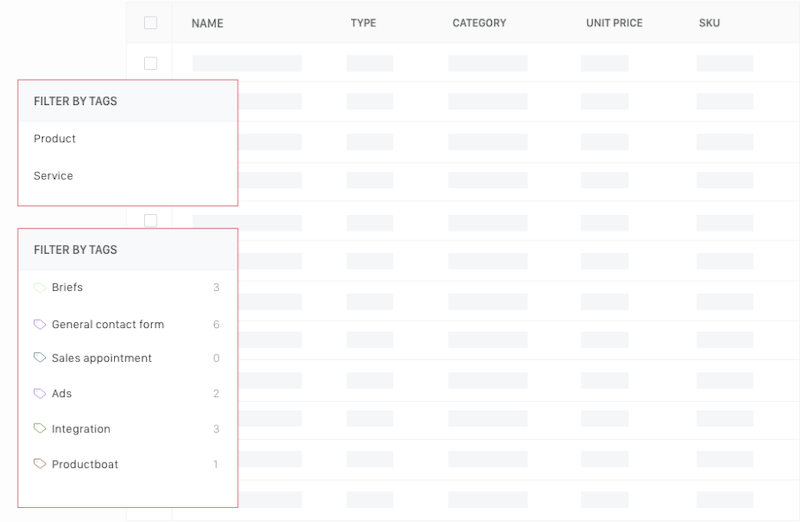Click the green Briefs tag icon

(x=40, y=288)
